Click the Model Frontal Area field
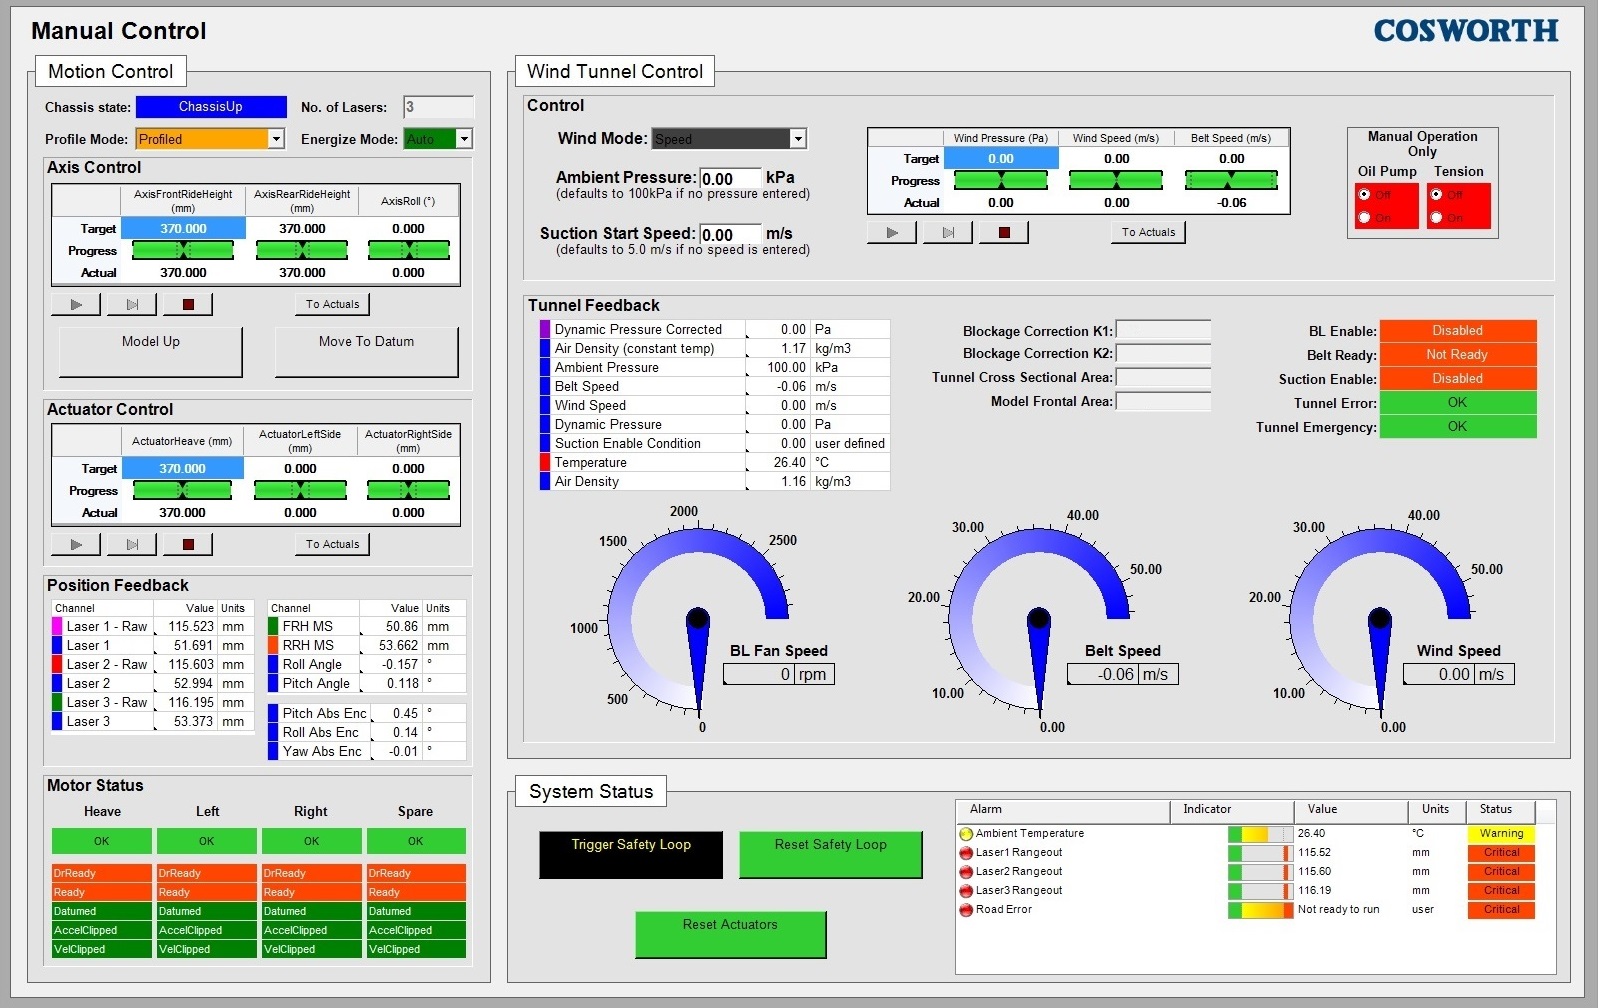 [1163, 401]
